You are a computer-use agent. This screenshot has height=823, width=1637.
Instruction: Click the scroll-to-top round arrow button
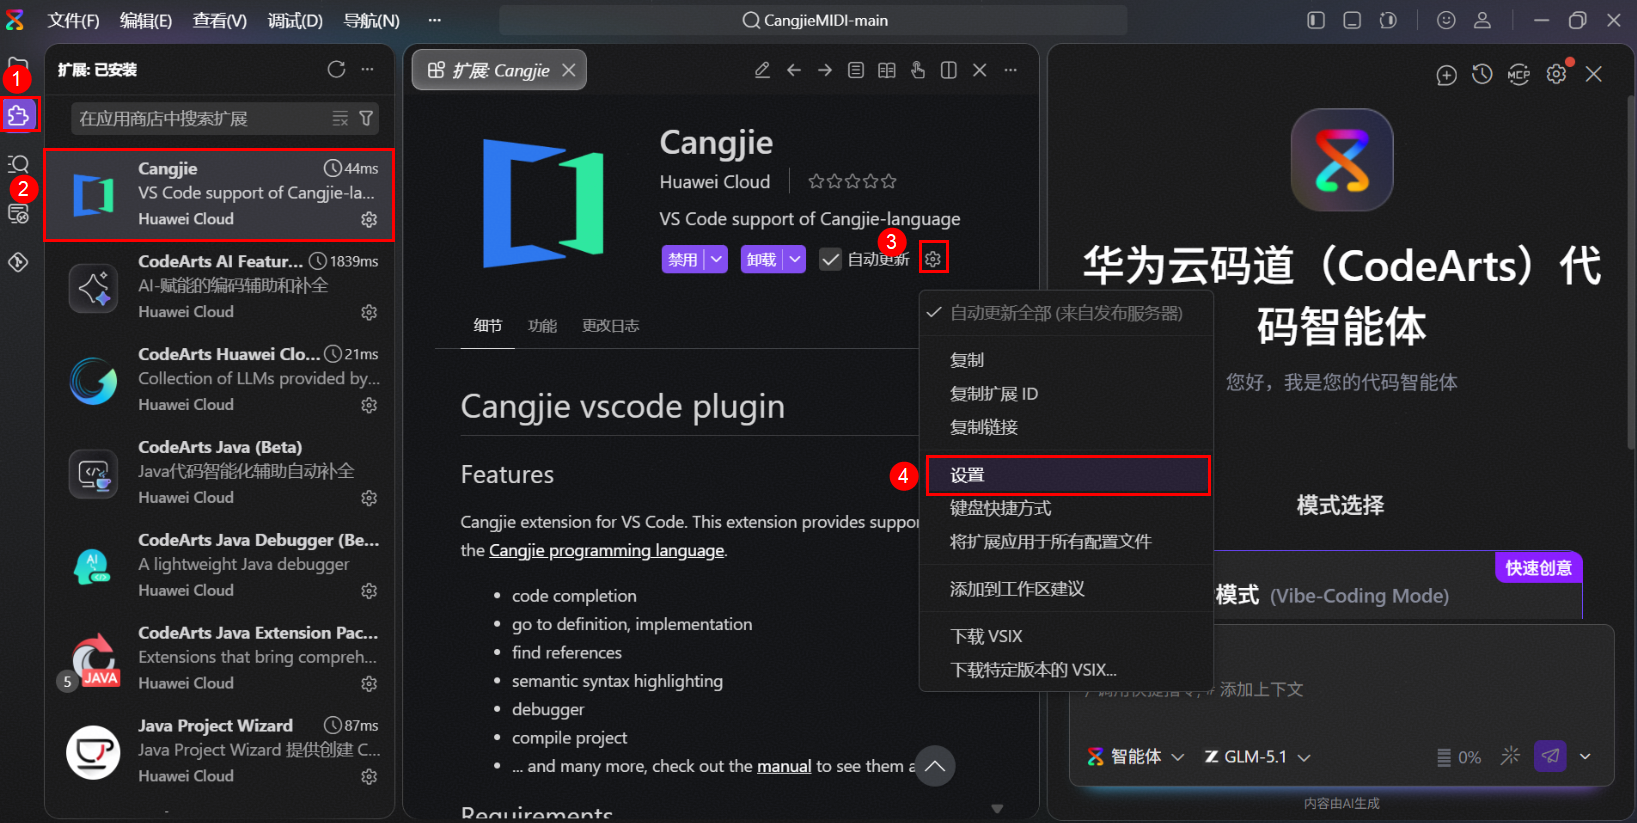click(935, 766)
